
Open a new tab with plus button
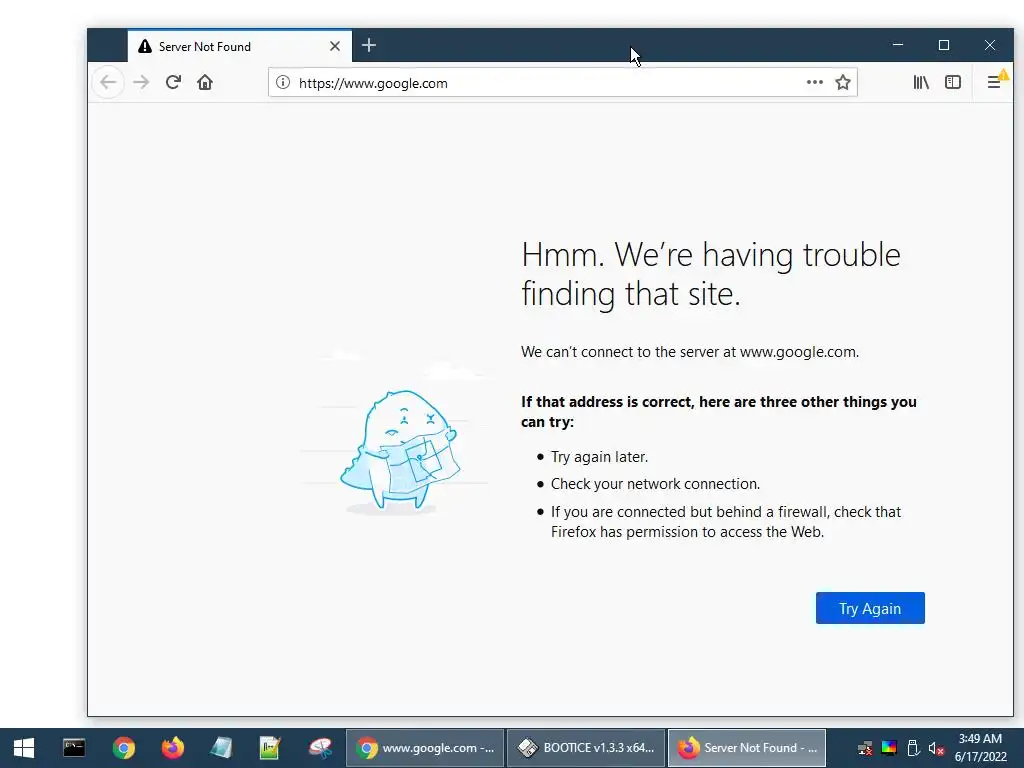[x=369, y=45]
